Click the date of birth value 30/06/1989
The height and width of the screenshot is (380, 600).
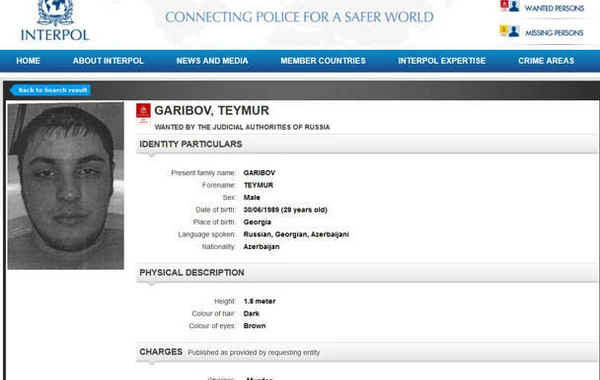tap(261, 210)
